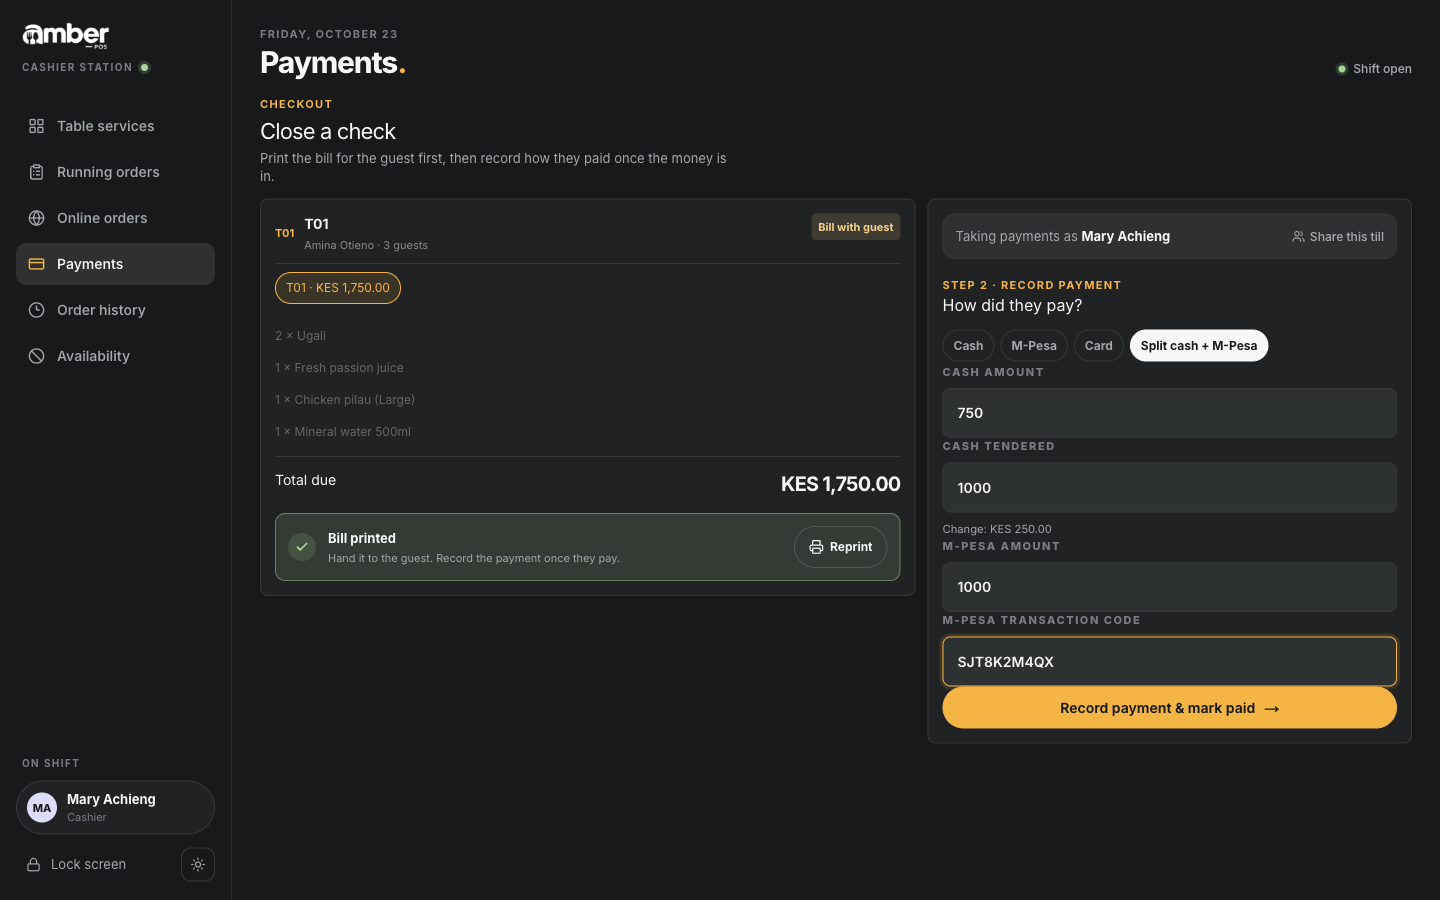Screen dimensions: 1440x900
Task: Select the T01 · KES 1,750.00 check chip
Action: tap(338, 288)
